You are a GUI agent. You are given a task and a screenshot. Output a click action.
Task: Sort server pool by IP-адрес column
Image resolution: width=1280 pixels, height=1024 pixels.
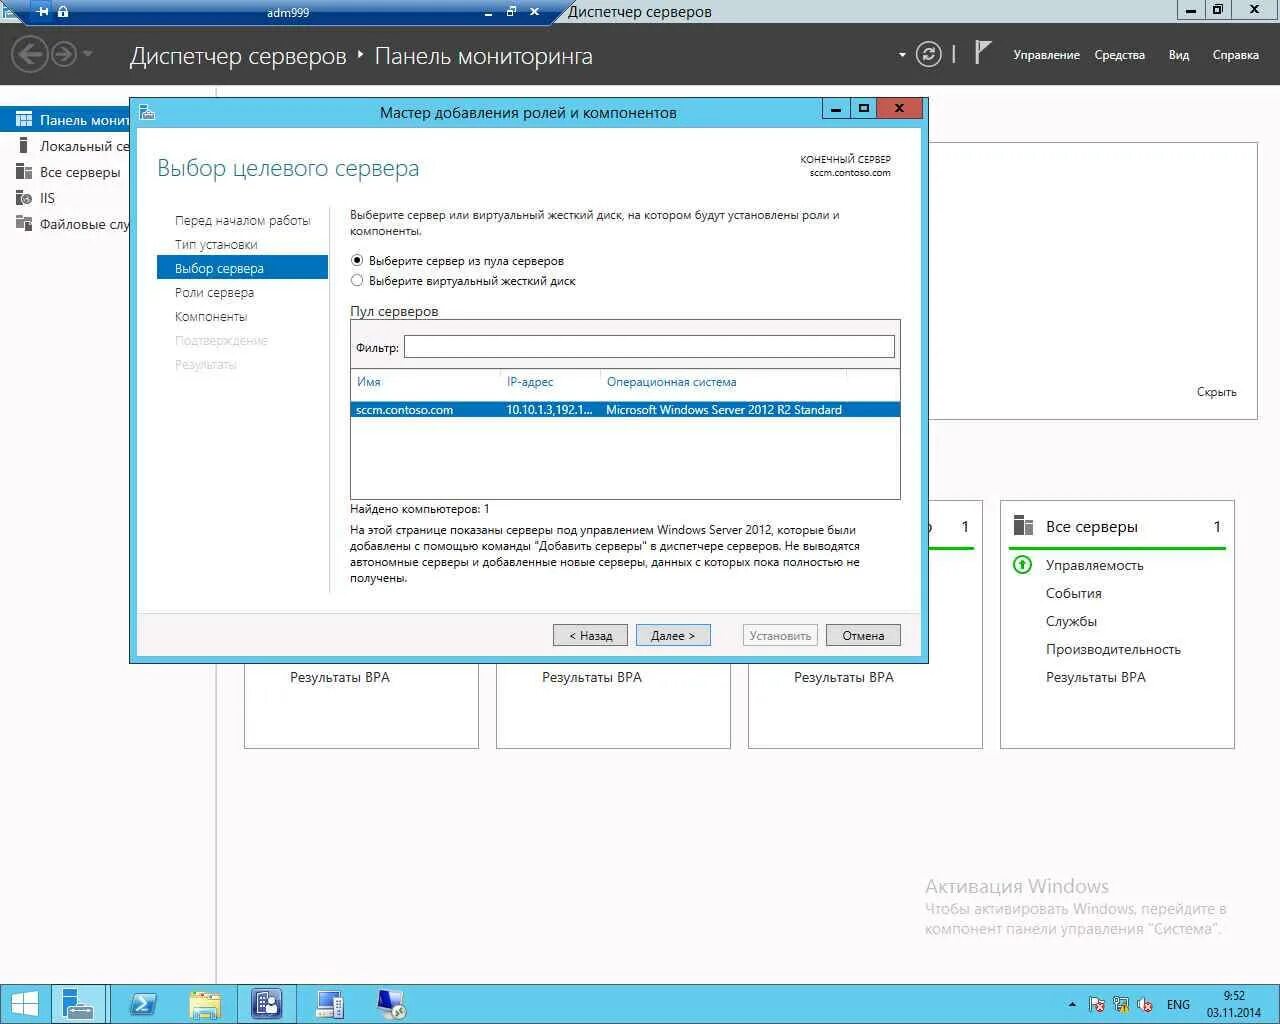tap(530, 381)
